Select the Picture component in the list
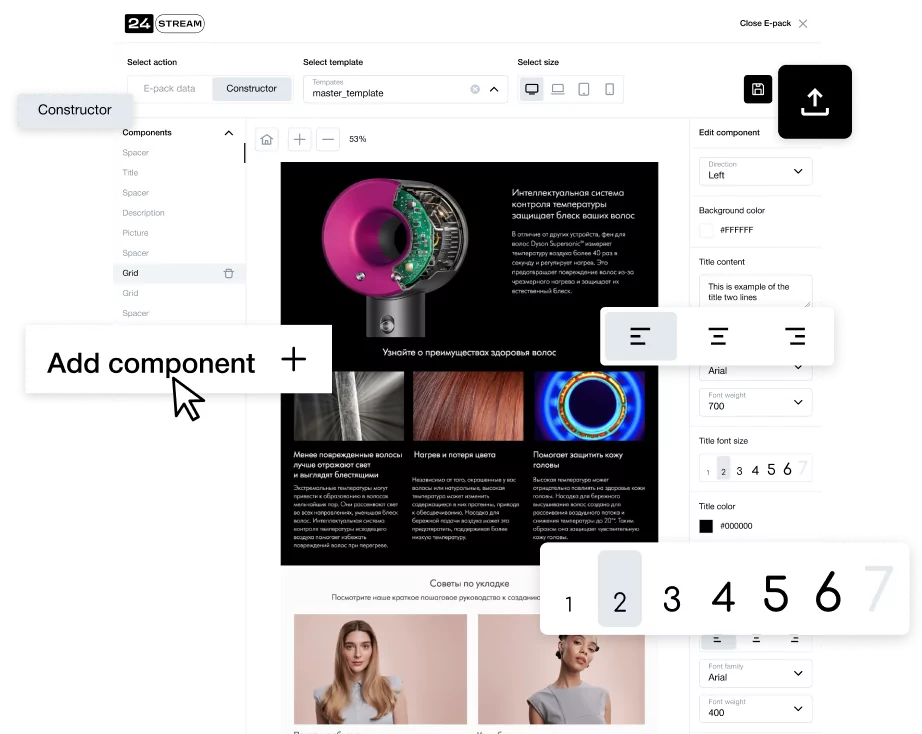 coord(135,233)
